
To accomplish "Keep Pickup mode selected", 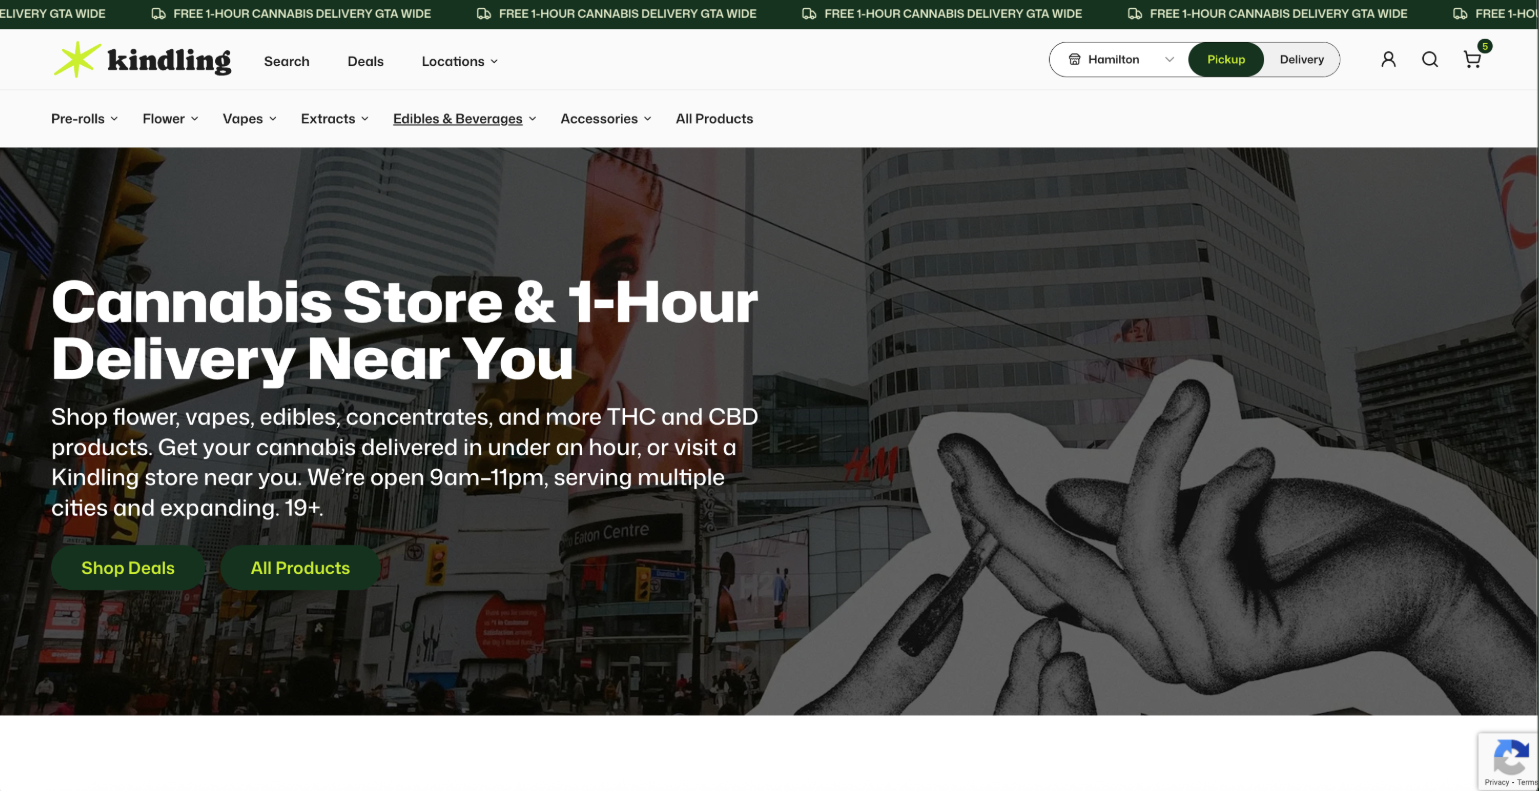I will (x=1226, y=59).
